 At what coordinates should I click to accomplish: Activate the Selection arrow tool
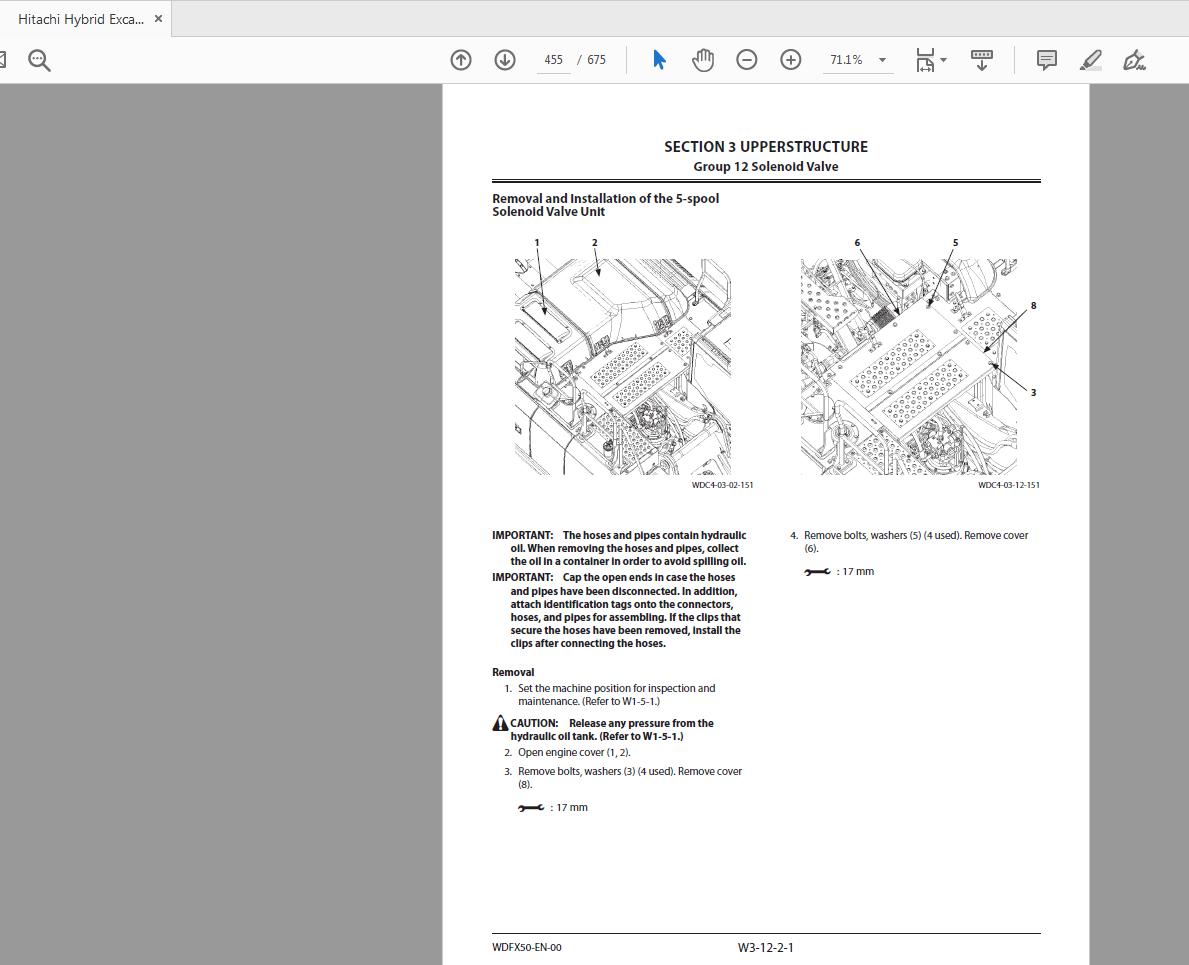(x=658, y=59)
